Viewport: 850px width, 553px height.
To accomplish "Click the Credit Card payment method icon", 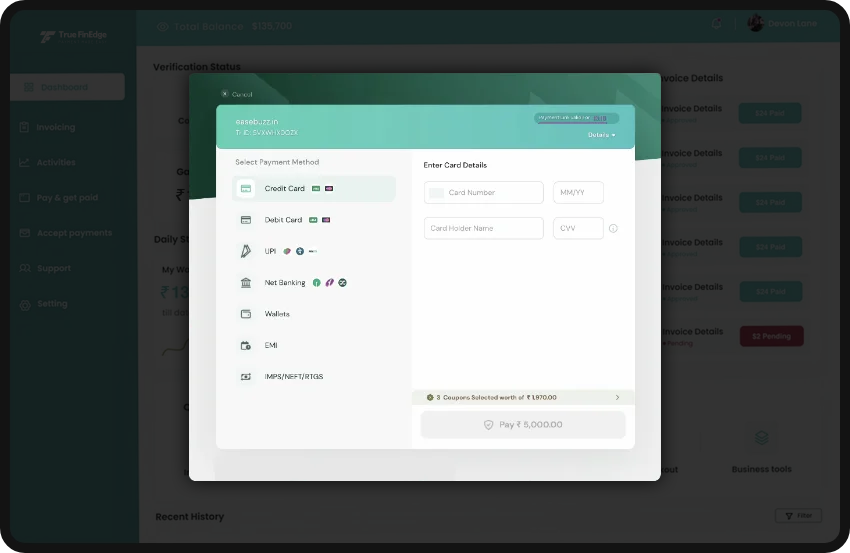I will [x=246, y=189].
